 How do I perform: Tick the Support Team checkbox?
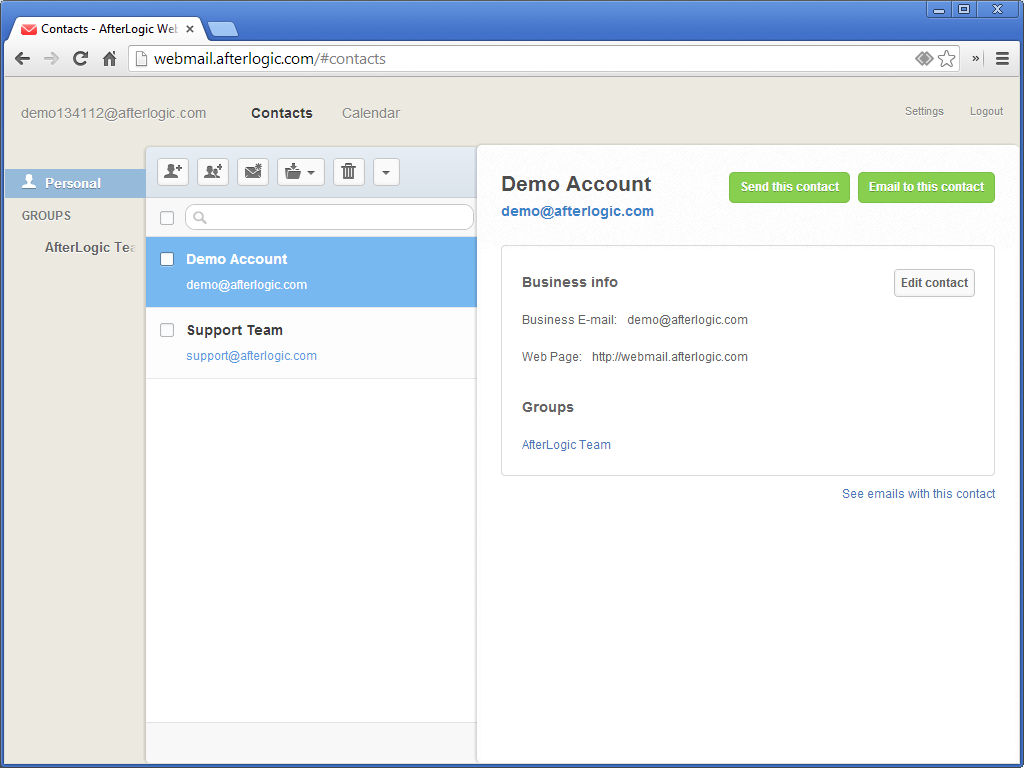(x=167, y=330)
